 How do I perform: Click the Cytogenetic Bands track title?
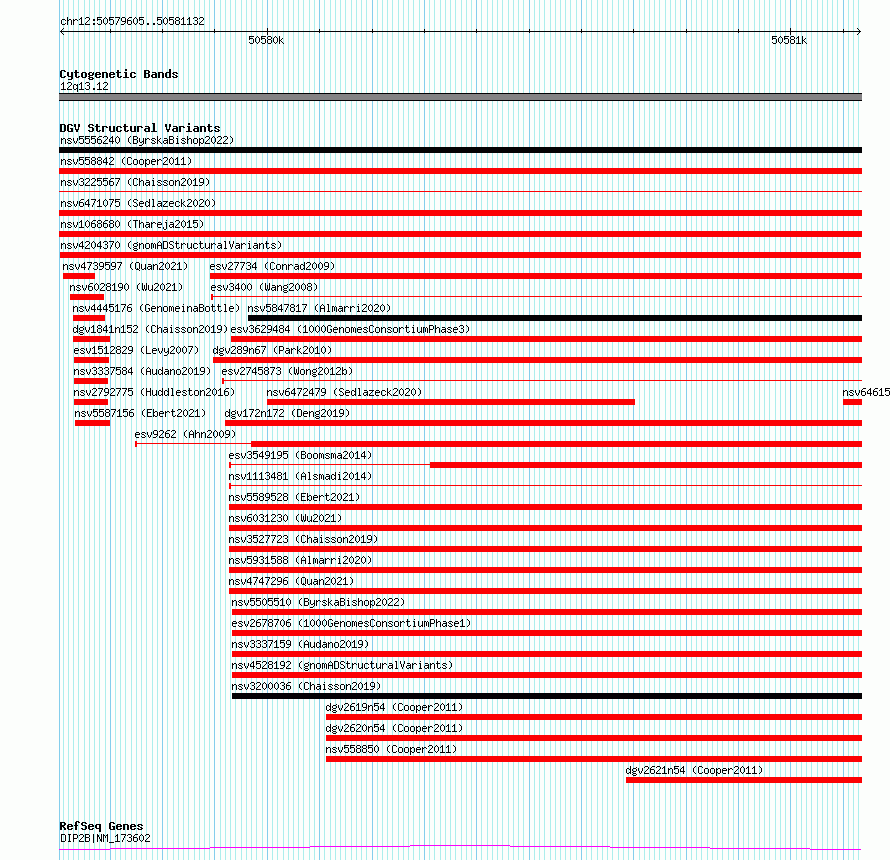(119, 74)
